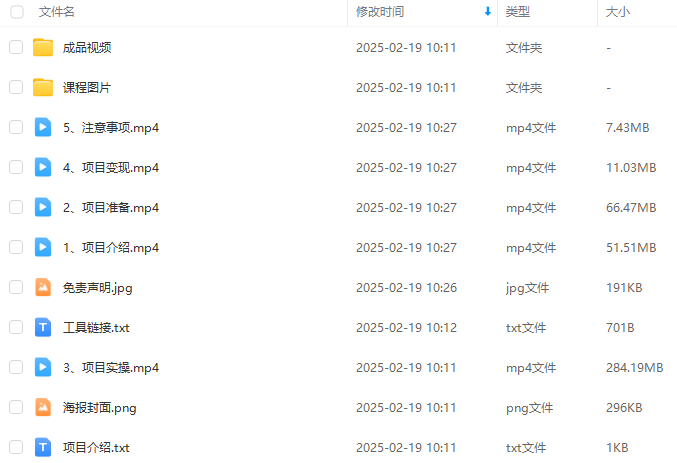This screenshot has height=463, width=677.
Task: Sort by the 大小 column header
Action: click(x=617, y=12)
